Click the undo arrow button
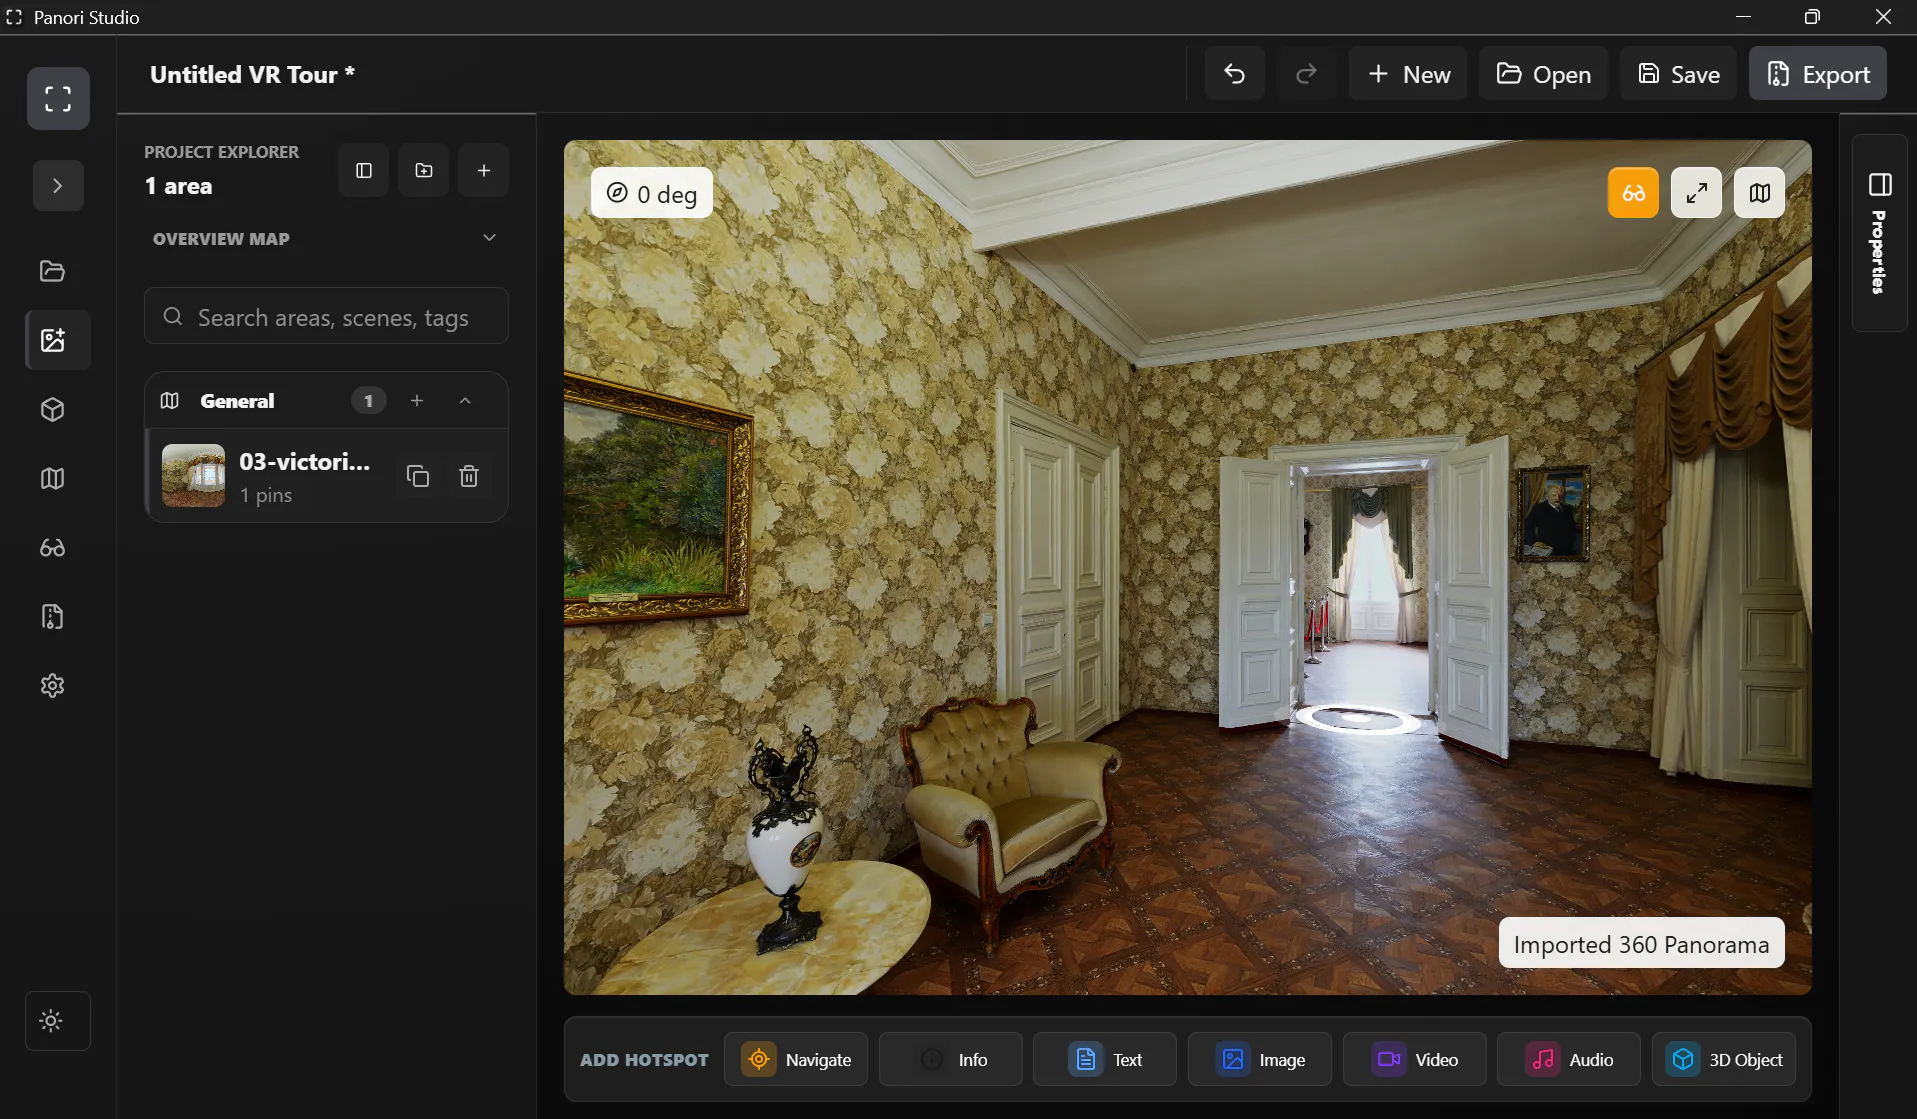 (1235, 74)
